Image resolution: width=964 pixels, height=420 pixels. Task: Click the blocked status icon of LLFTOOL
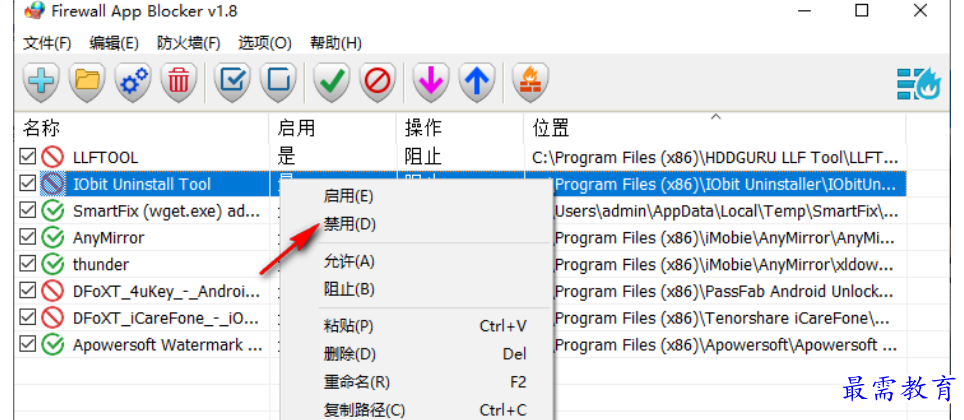click(53, 157)
